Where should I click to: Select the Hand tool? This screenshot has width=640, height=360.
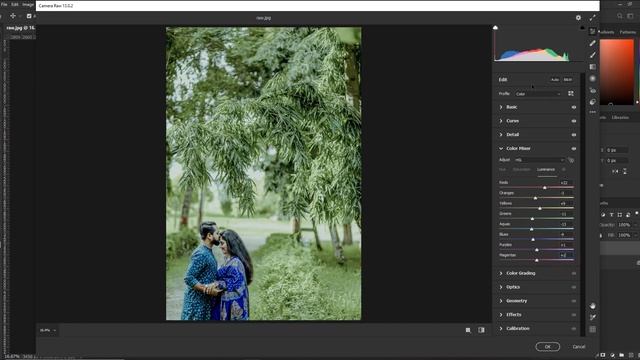click(593, 306)
